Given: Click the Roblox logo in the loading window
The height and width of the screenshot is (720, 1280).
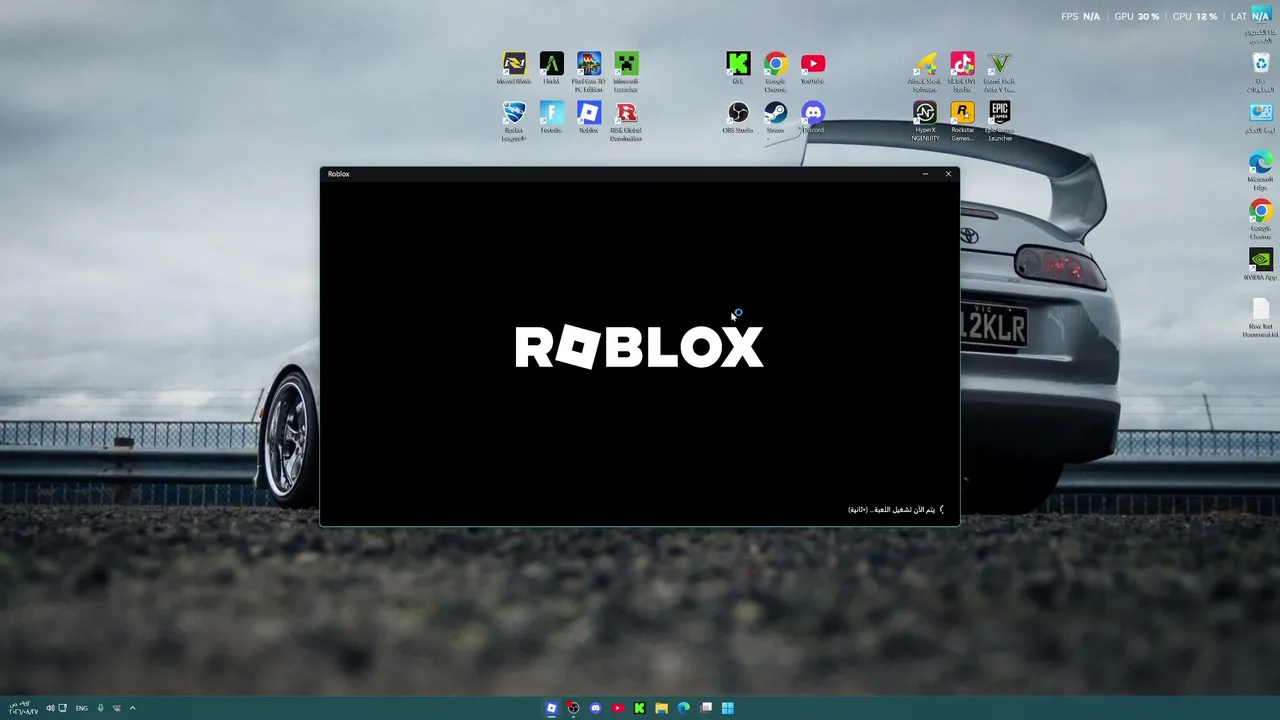Looking at the screenshot, I should [x=639, y=347].
